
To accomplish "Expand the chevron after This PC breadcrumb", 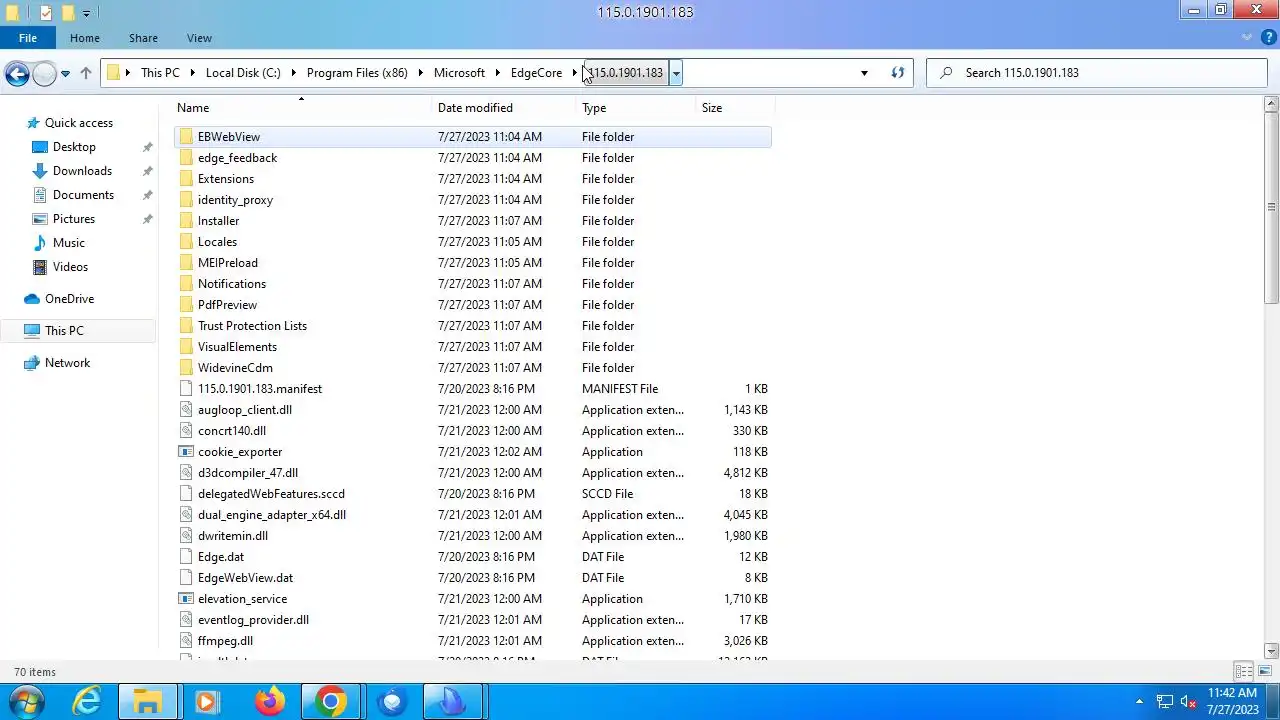I will [x=192, y=73].
